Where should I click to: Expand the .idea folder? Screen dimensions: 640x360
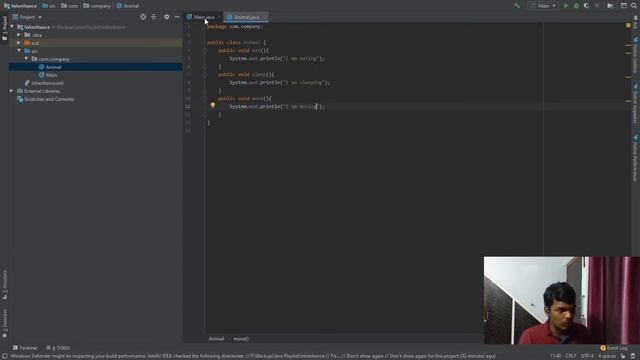pos(19,35)
